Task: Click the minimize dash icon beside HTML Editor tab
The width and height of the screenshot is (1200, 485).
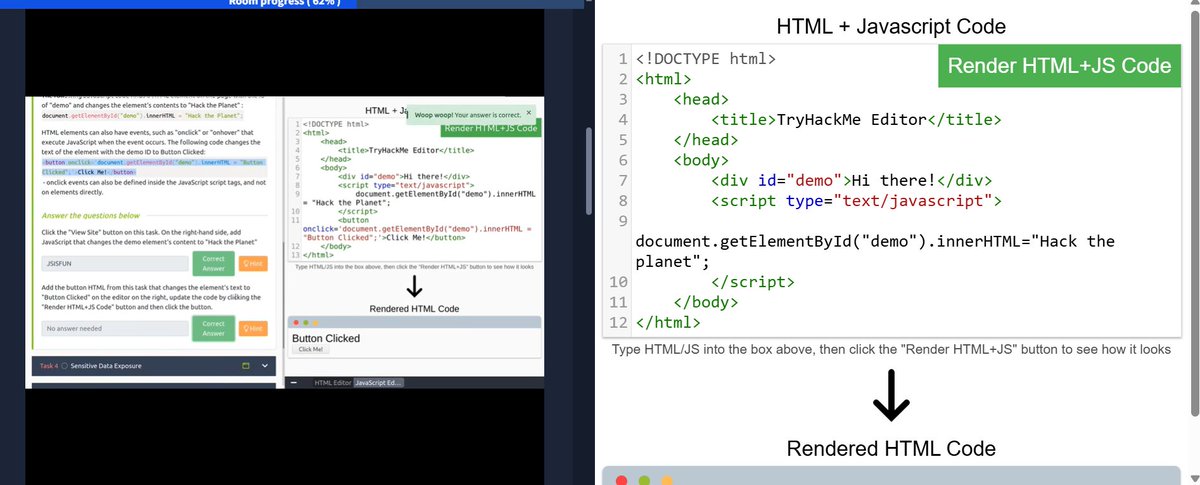Action: pyautogui.click(x=295, y=382)
